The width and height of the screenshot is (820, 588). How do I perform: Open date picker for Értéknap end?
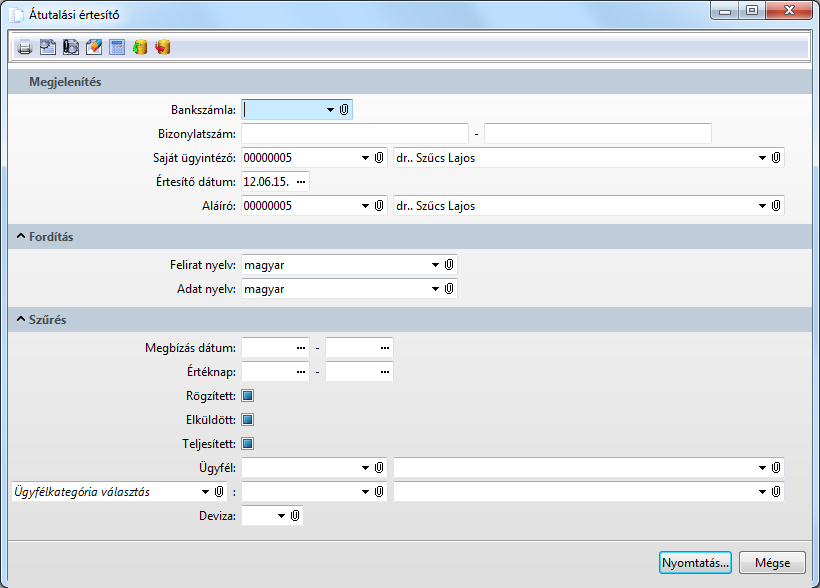coord(385,372)
